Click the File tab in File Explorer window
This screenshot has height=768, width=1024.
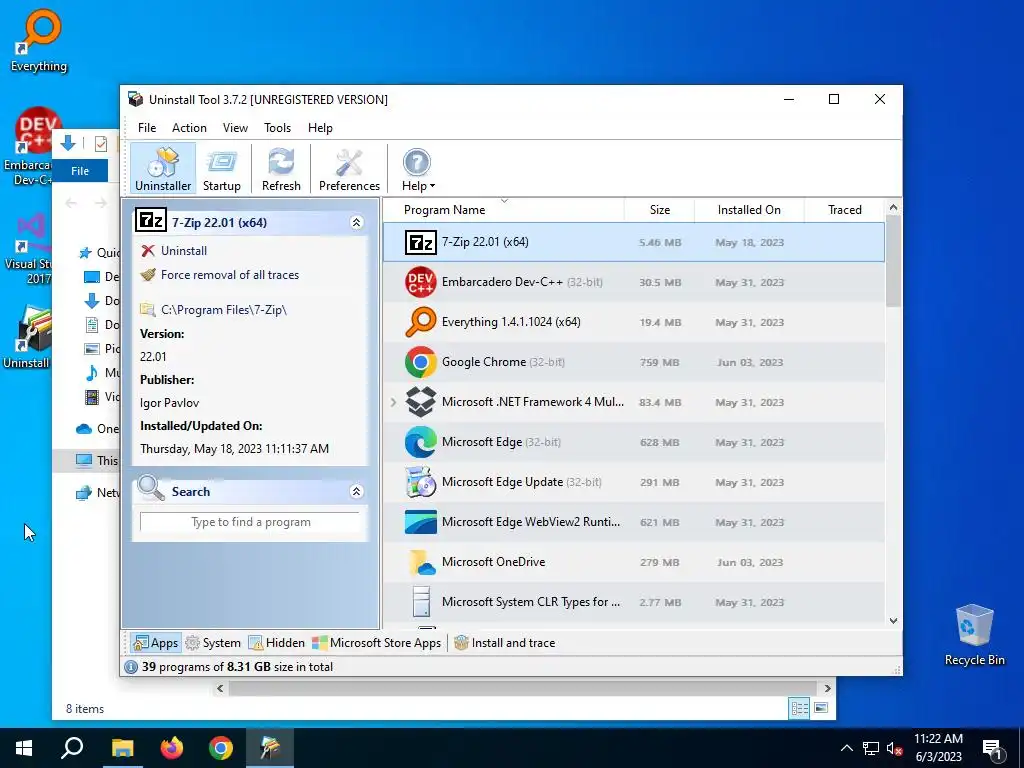click(80, 171)
